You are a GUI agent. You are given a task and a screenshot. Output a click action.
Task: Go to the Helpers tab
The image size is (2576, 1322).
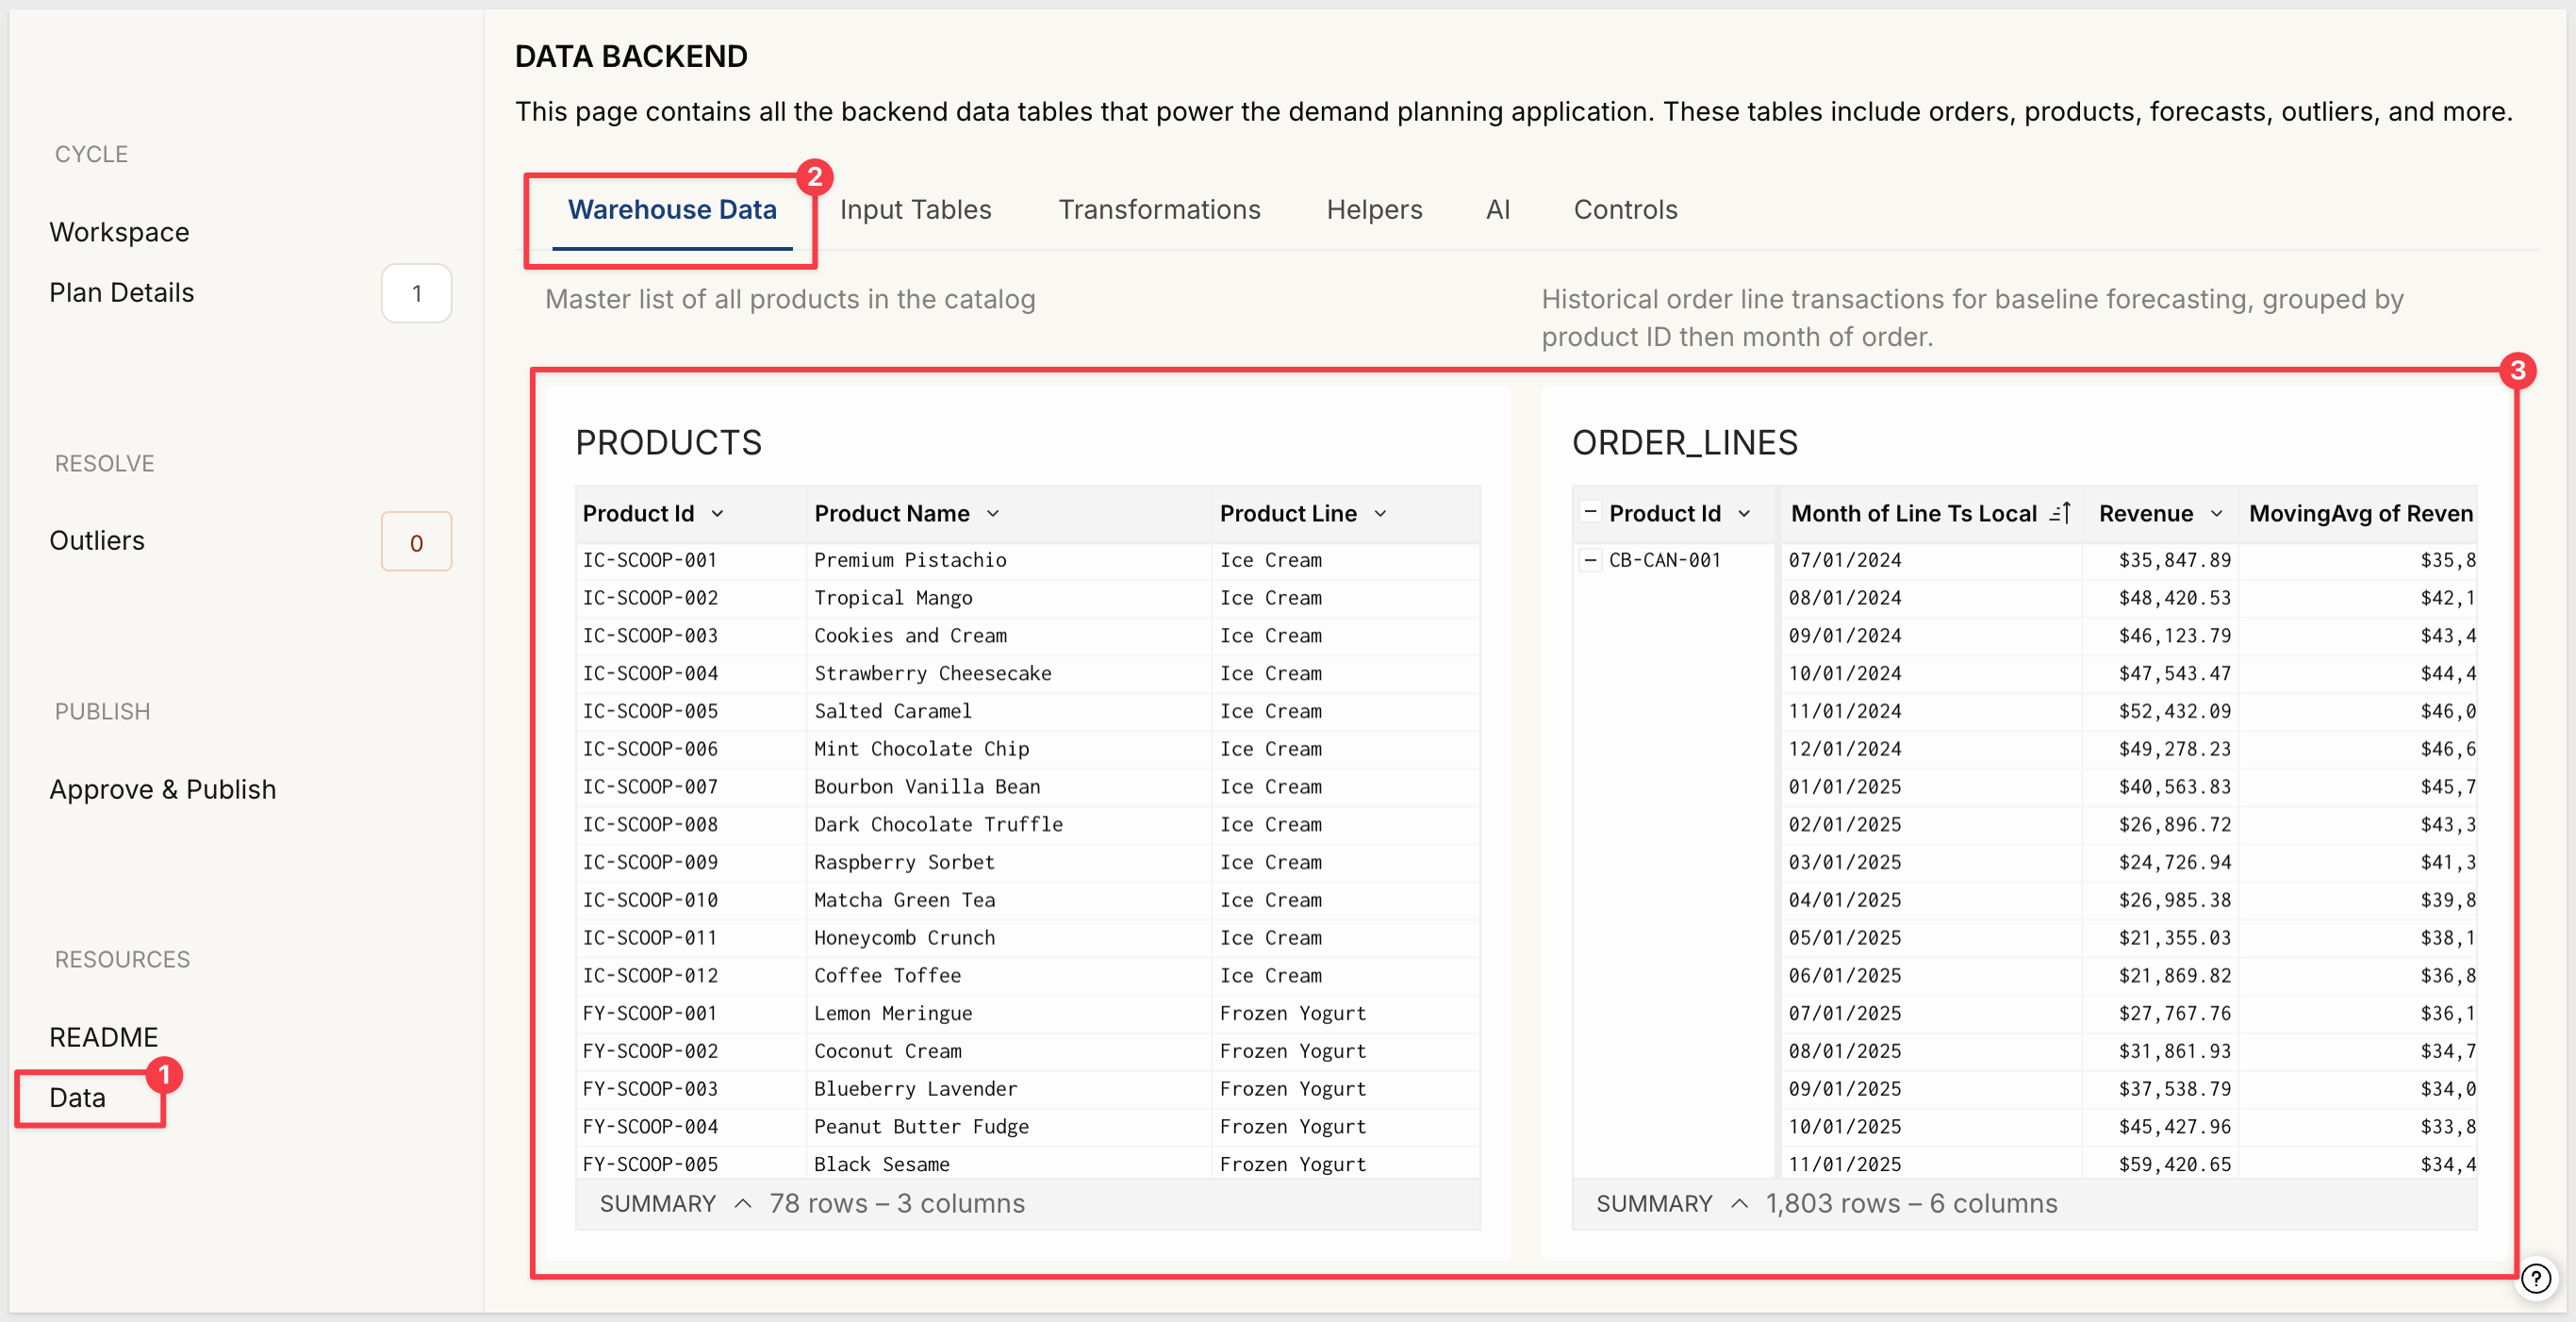1375,209
